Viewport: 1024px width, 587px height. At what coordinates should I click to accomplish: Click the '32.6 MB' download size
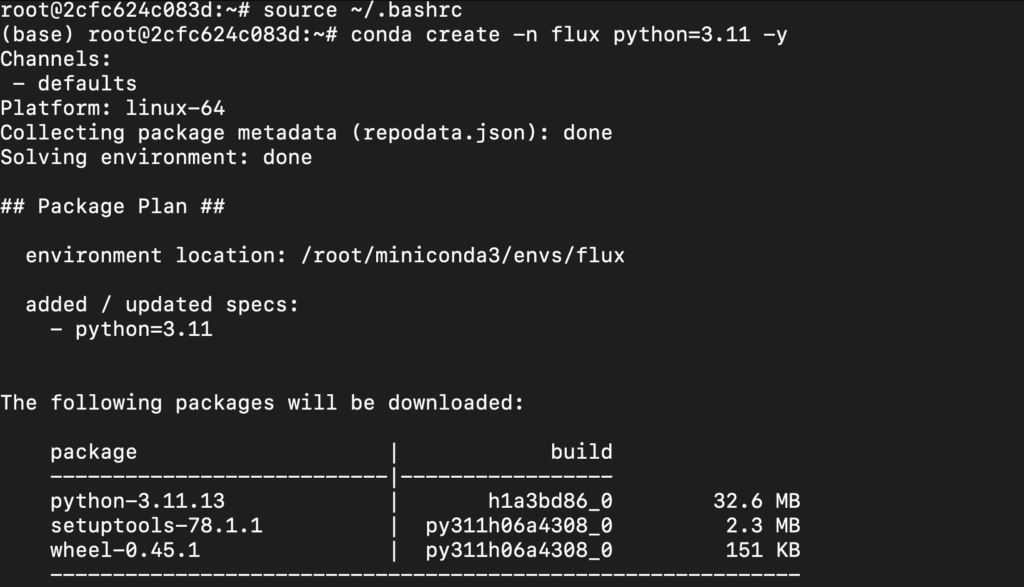[x=756, y=501]
